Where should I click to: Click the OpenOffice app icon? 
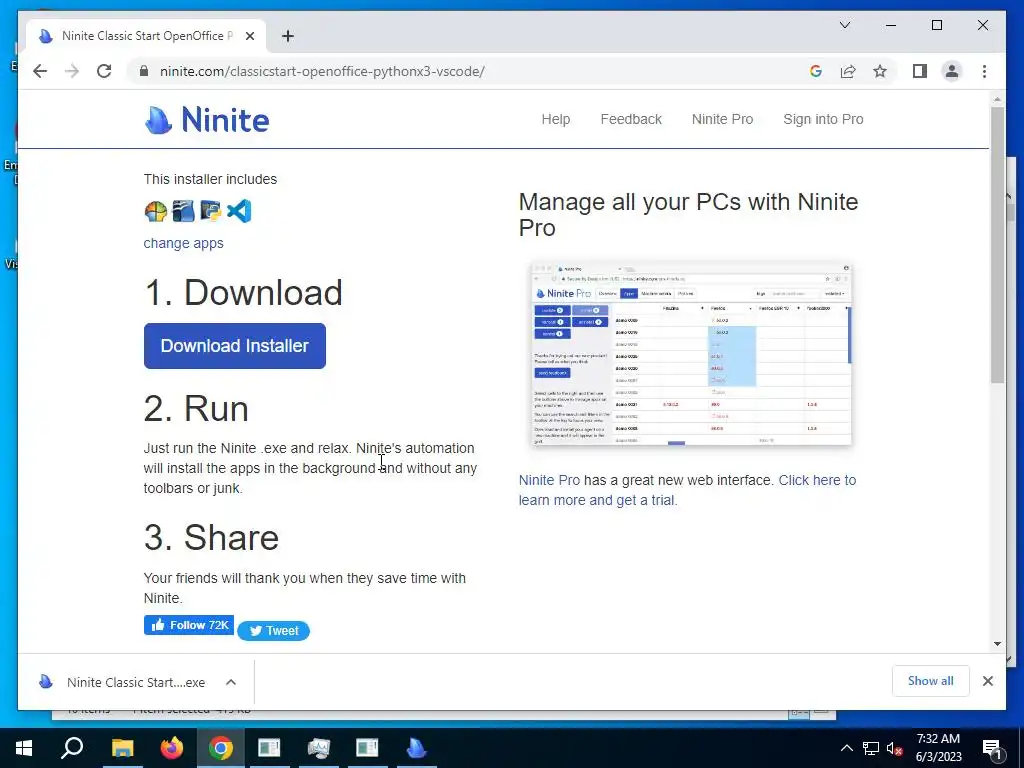point(184,212)
